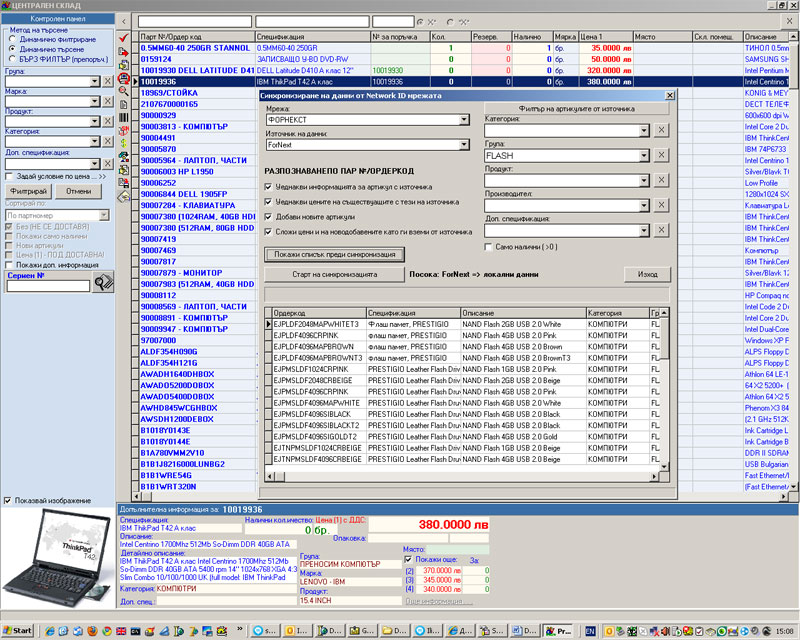Click the Изход button in sync dialog
This screenshot has width=800, height=640.
click(647, 274)
